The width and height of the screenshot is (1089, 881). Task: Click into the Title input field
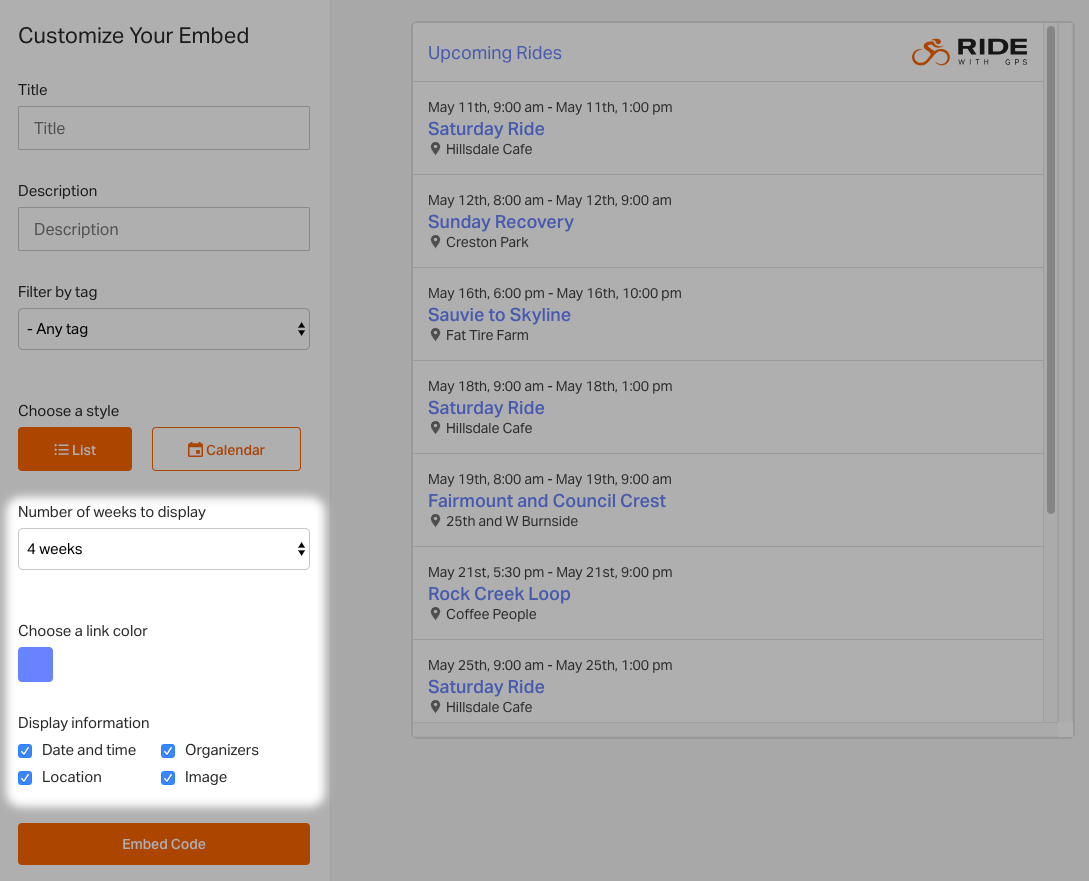pos(164,128)
